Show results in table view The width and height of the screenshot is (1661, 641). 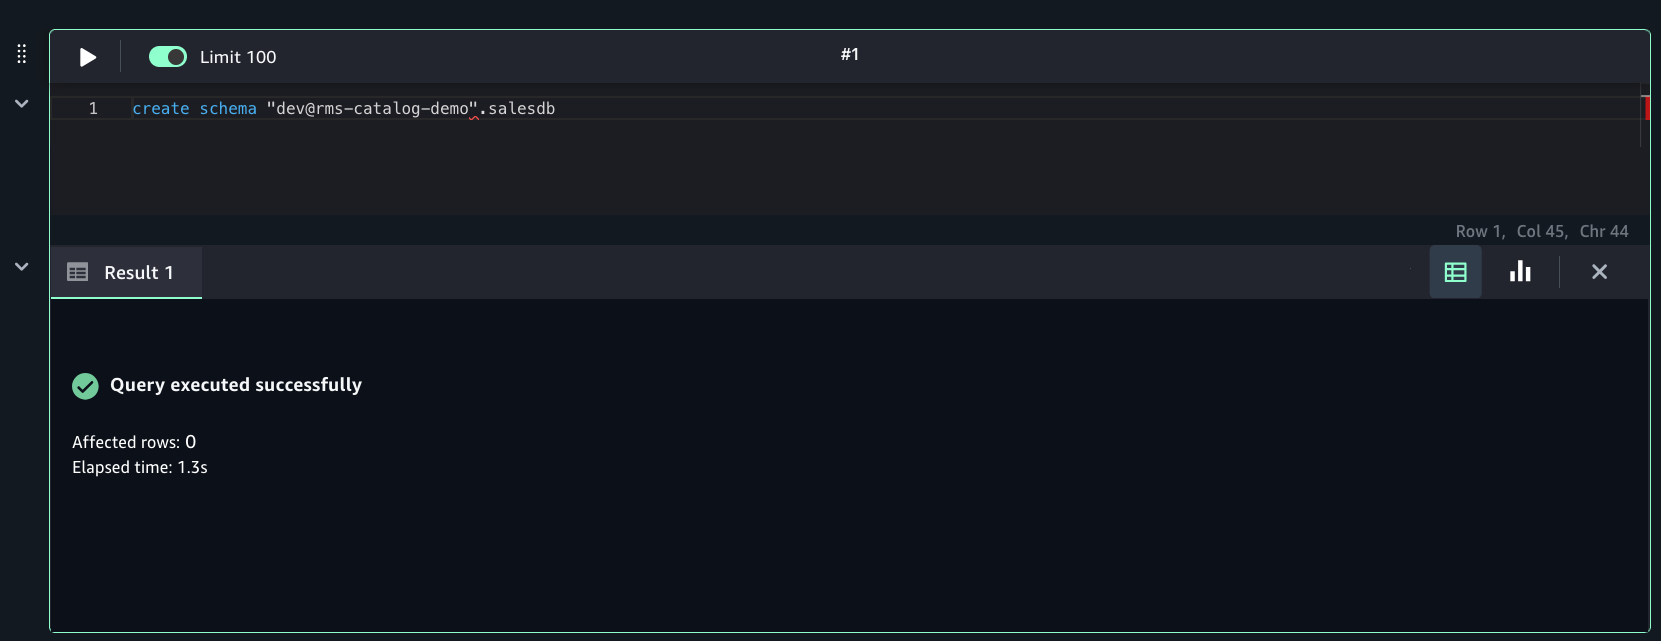point(1456,272)
